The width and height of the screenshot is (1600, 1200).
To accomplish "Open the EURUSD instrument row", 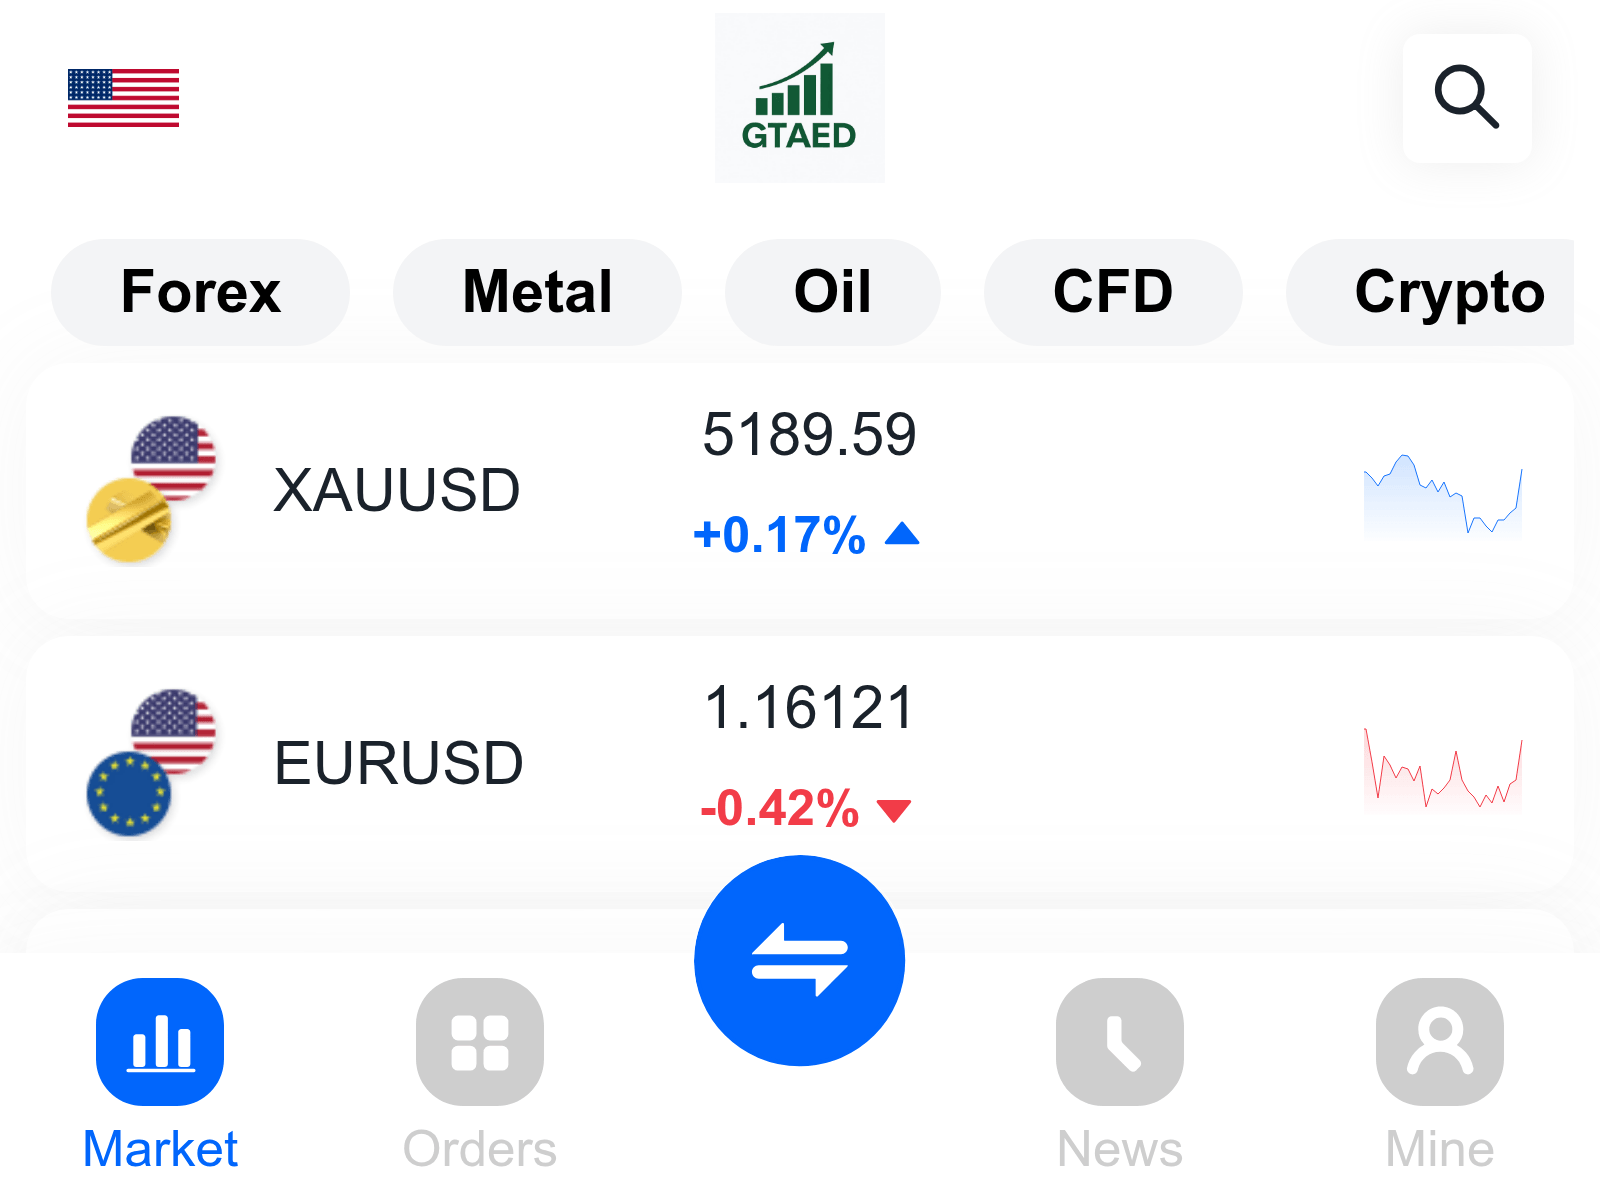I will (800, 763).
